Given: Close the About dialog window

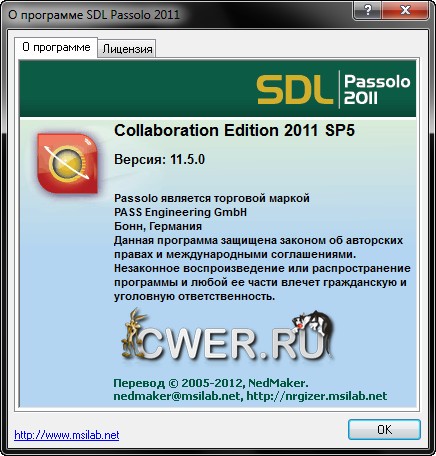Looking at the screenshot, I should click(405, 10).
